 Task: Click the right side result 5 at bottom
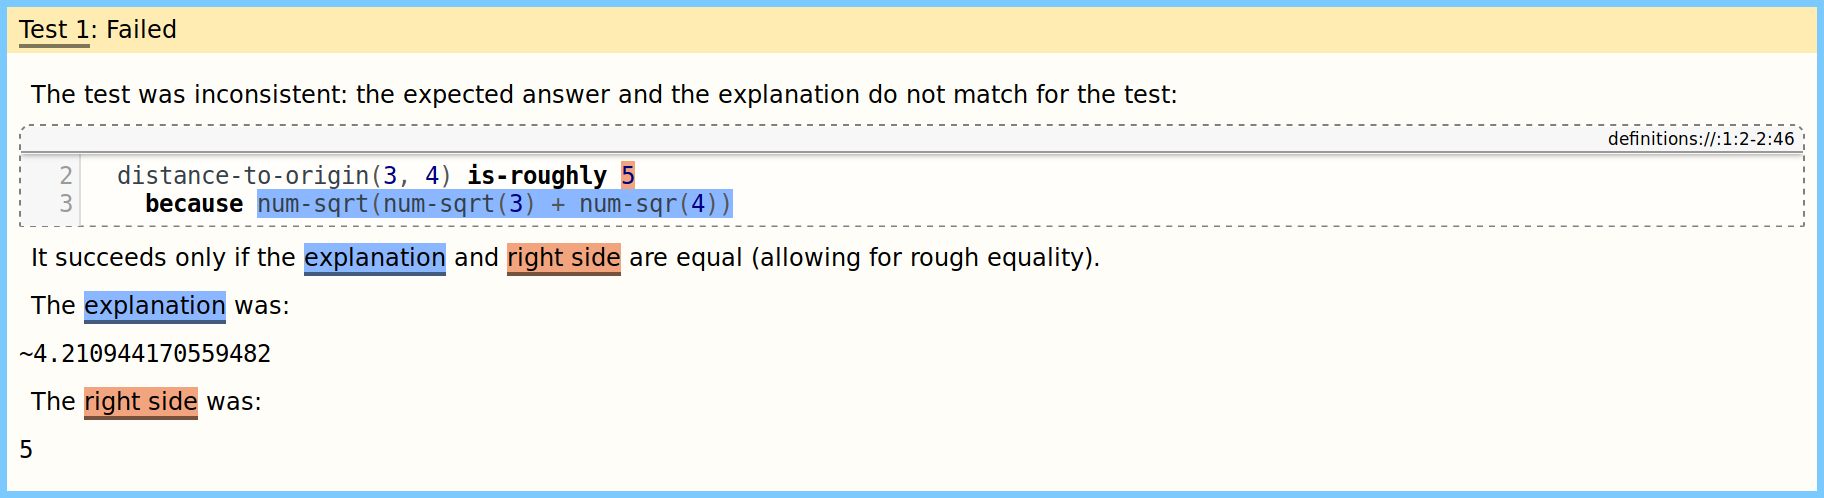26,450
